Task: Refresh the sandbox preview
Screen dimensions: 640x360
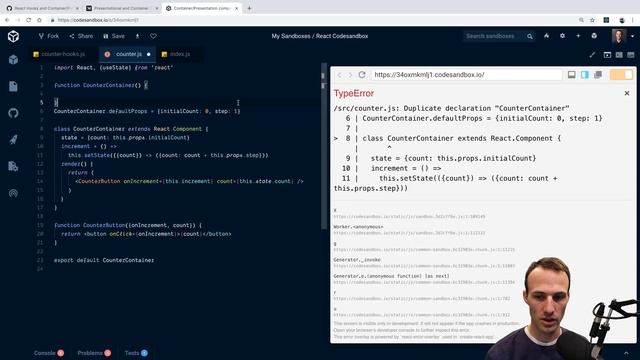Action: click(x=362, y=75)
